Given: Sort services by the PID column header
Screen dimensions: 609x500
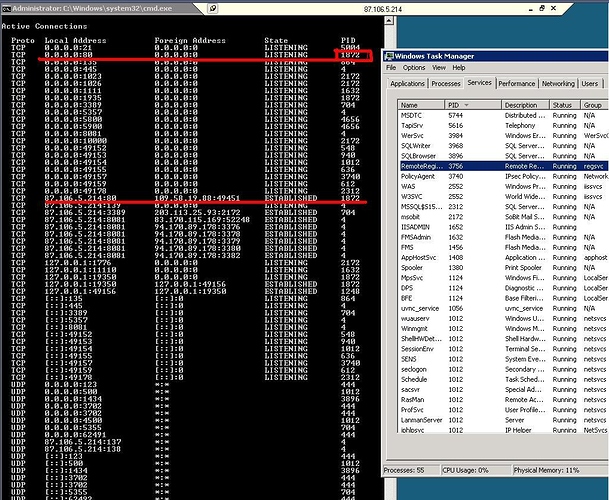Looking at the screenshot, I should pos(473,105).
